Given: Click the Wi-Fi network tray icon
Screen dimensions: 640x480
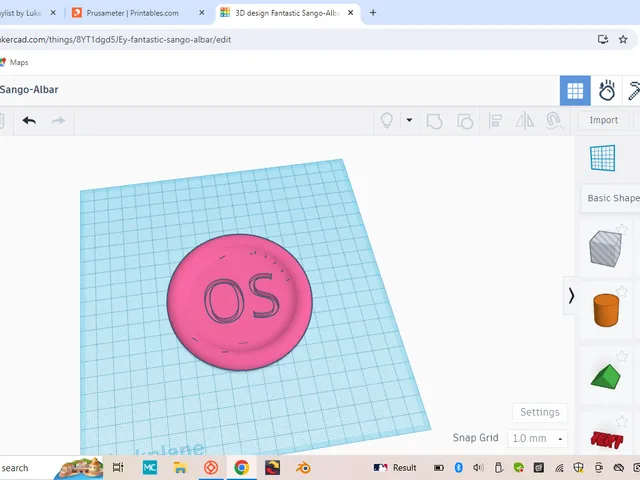Looking at the screenshot, I should pos(559,468).
